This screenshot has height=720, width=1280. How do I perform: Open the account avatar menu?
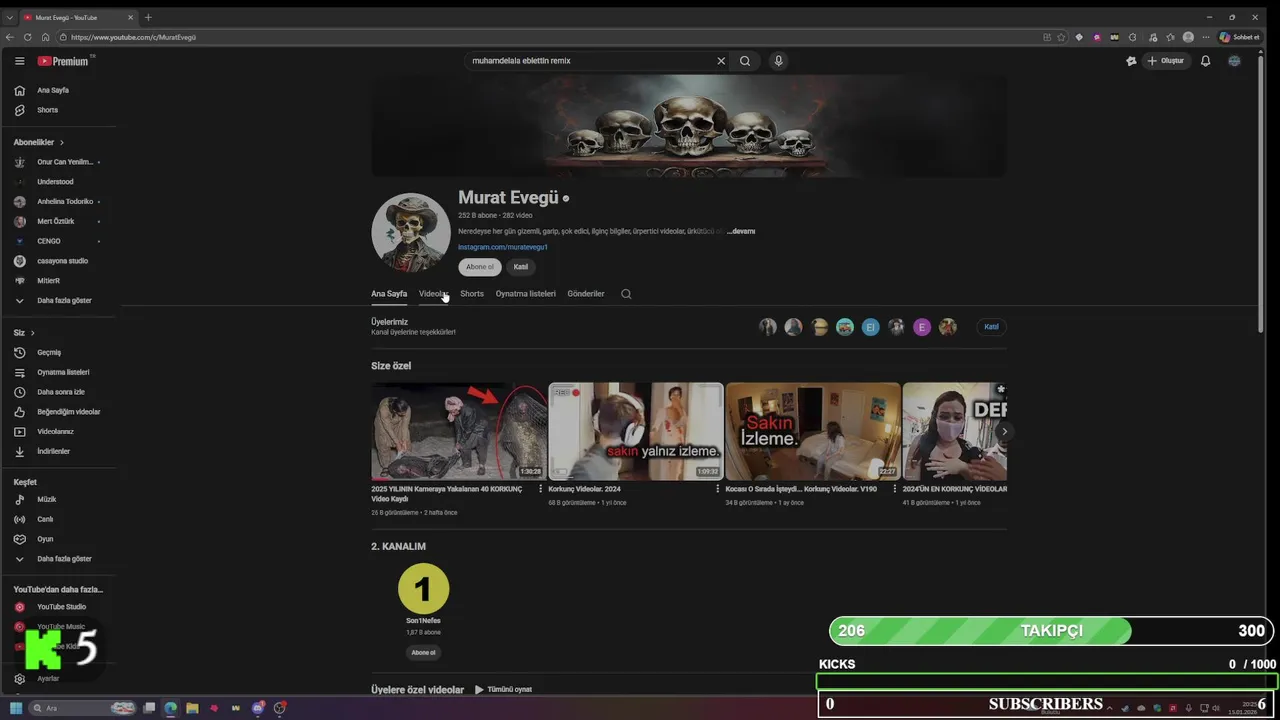(x=1234, y=61)
